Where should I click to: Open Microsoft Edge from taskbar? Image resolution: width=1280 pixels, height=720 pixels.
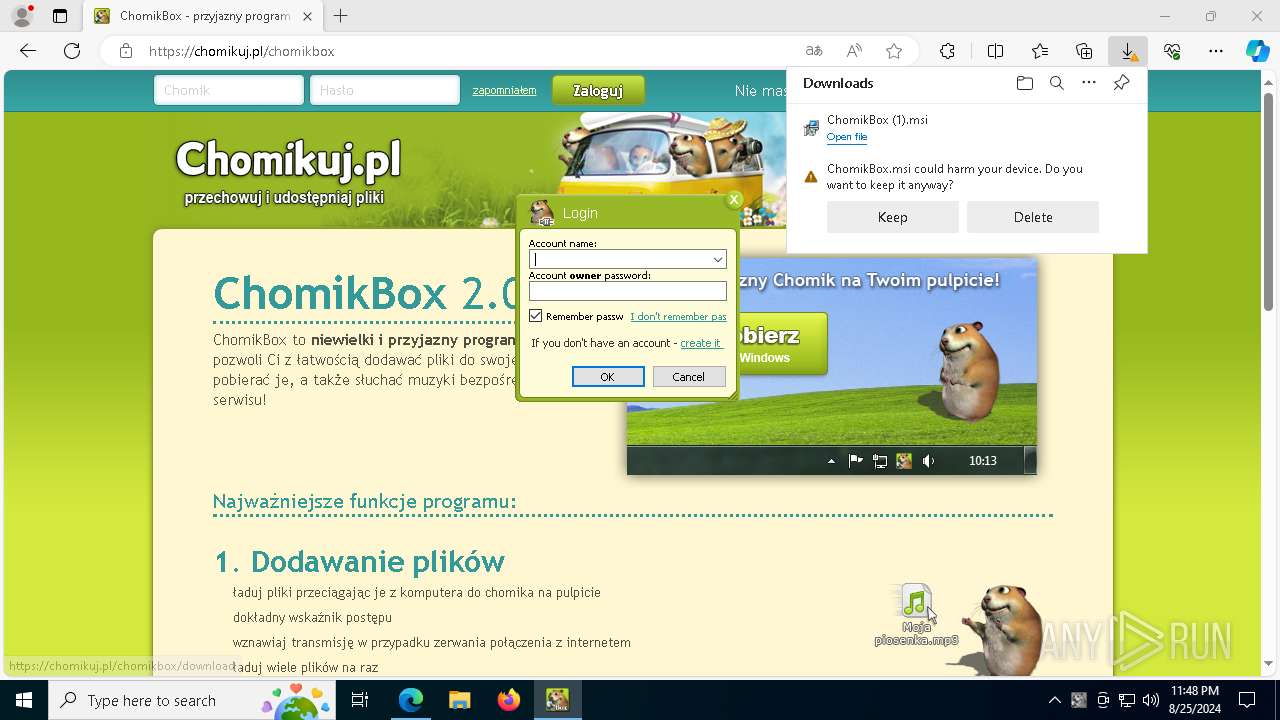pos(411,700)
